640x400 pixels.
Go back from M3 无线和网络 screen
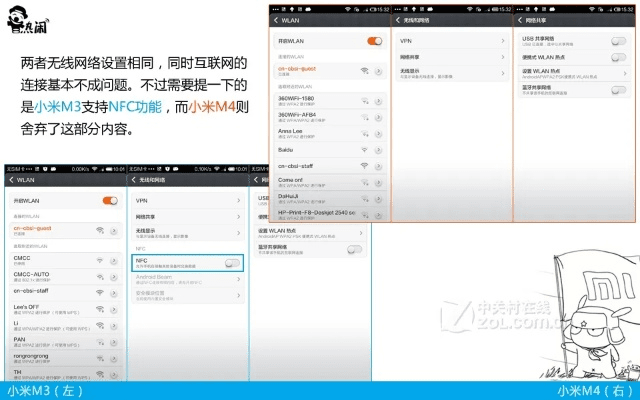(133, 180)
